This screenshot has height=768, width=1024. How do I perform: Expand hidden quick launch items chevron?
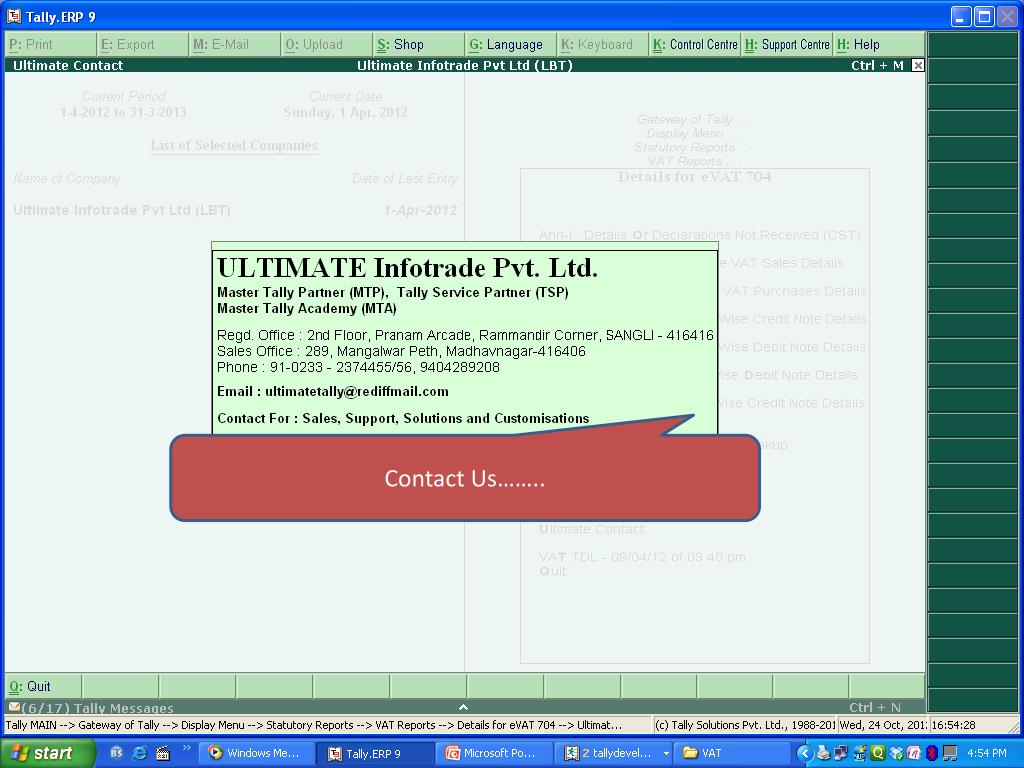click(x=186, y=748)
